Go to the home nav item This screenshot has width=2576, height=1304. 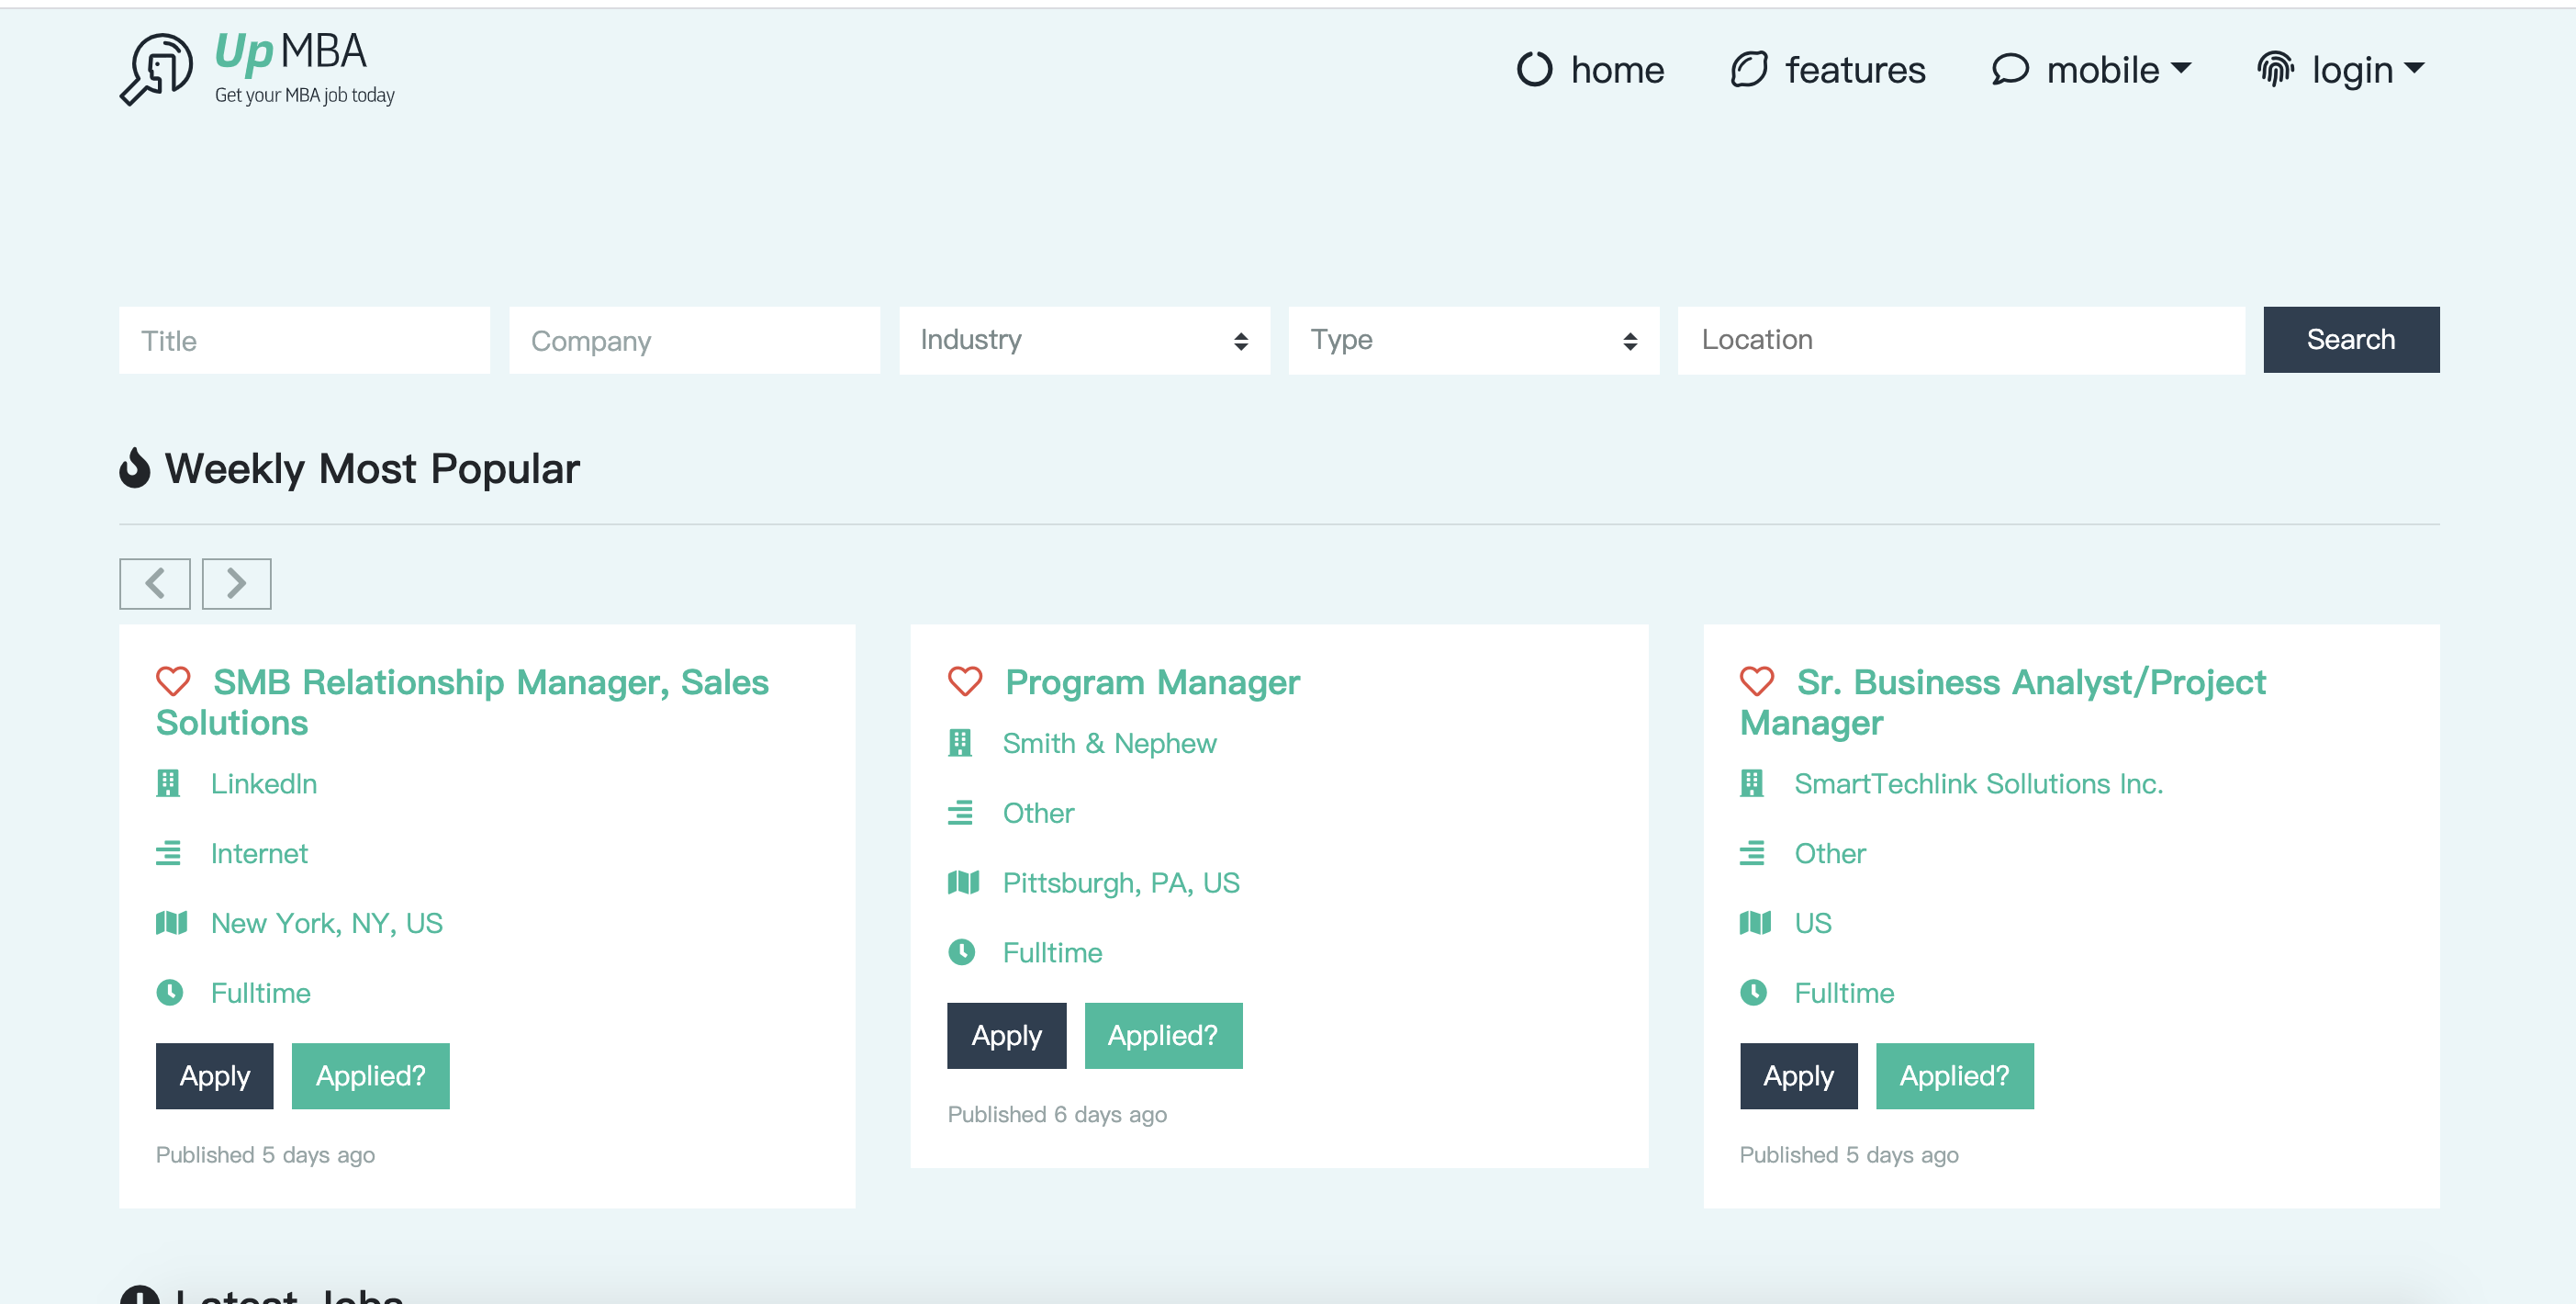pos(1591,69)
